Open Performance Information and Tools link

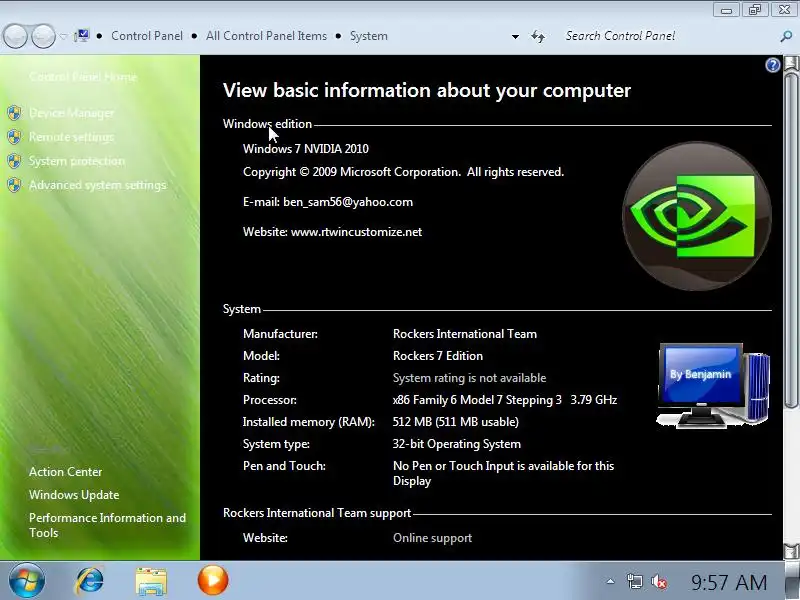pyautogui.click(x=107, y=525)
